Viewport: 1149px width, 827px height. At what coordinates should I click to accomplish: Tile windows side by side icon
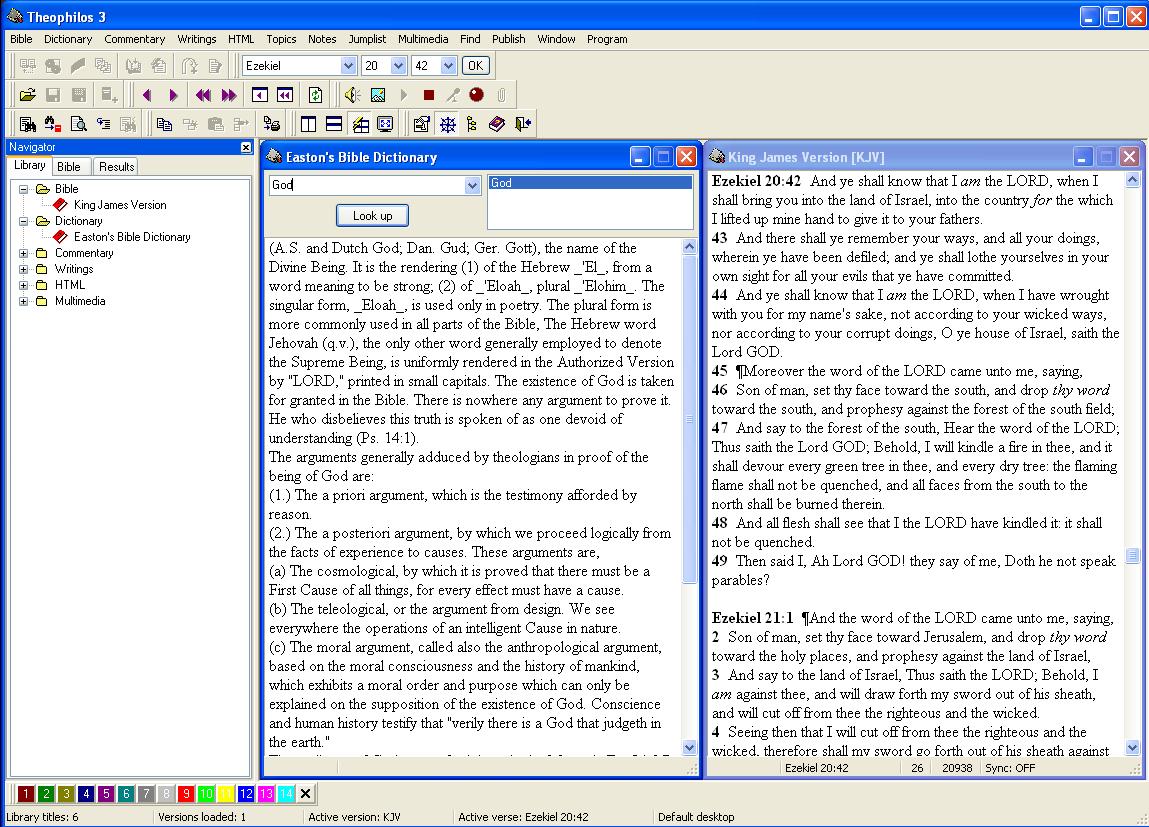[309, 124]
